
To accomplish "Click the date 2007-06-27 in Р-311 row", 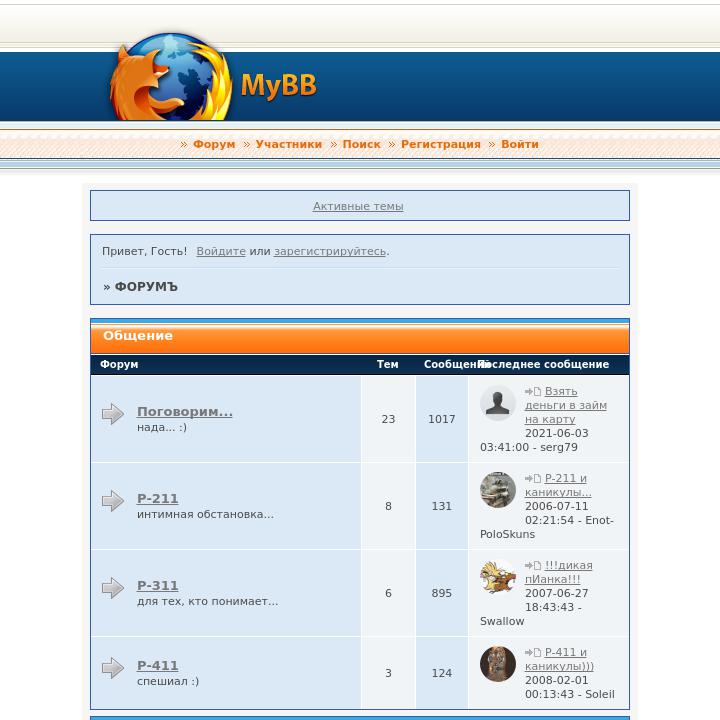I will pyautogui.click(x=557, y=593).
